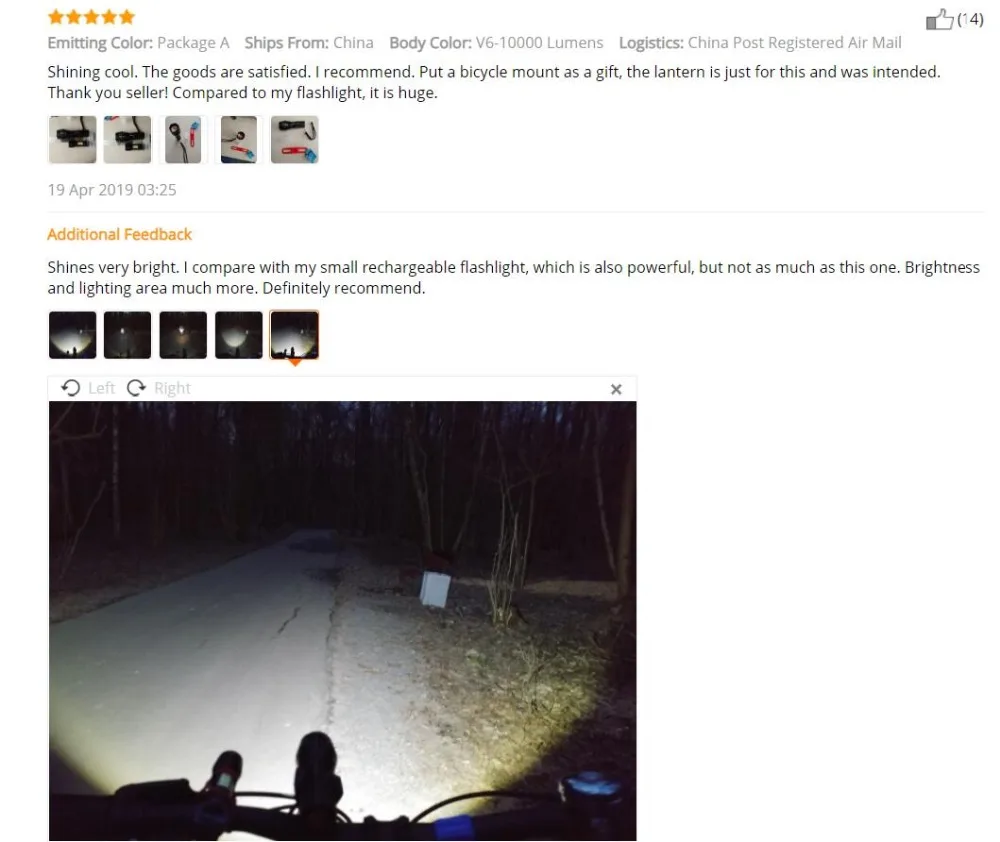View the fourth night beam feedback thumbnail
This screenshot has width=1000, height=842.
click(x=239, y=335)
